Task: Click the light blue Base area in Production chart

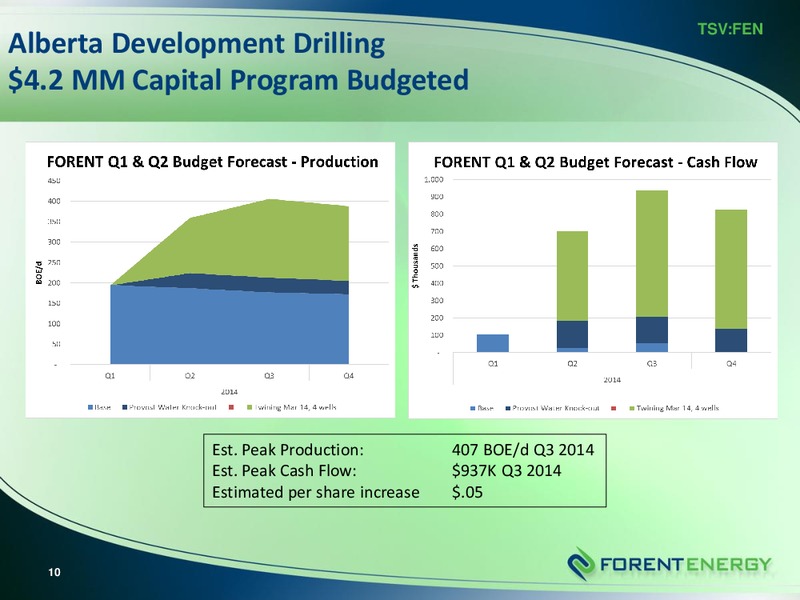Action: pos(230,329)
